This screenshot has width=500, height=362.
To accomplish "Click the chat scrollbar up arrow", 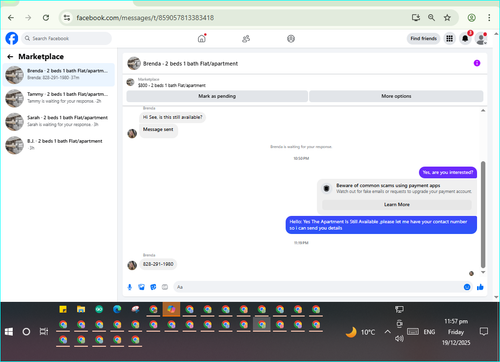I will [x=483, y=111].
